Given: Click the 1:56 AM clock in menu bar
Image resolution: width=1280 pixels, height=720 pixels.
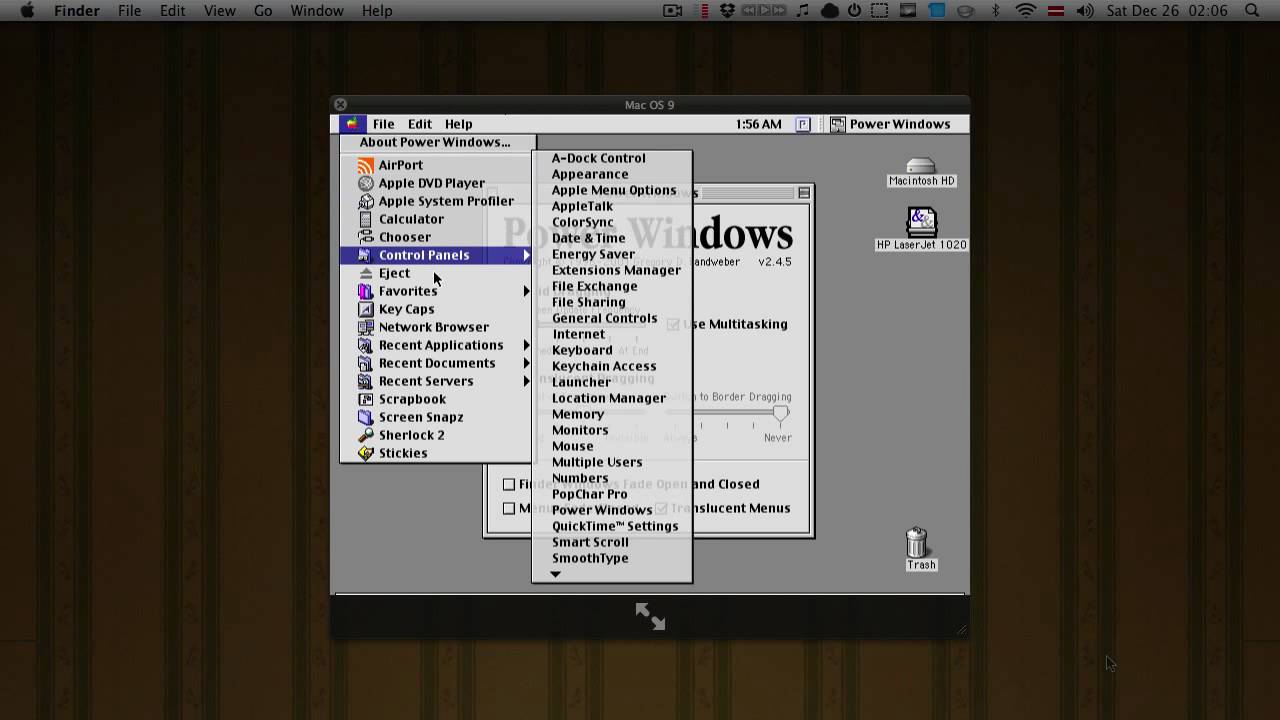Looking at the screenshot, I should click(758, 124).
